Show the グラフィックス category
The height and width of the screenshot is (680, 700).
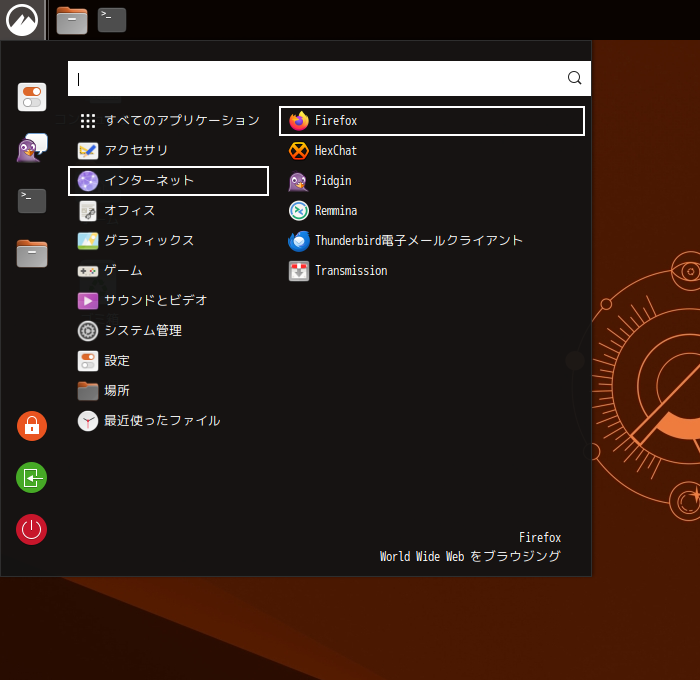pyautogui.click(x=168, y=240)
